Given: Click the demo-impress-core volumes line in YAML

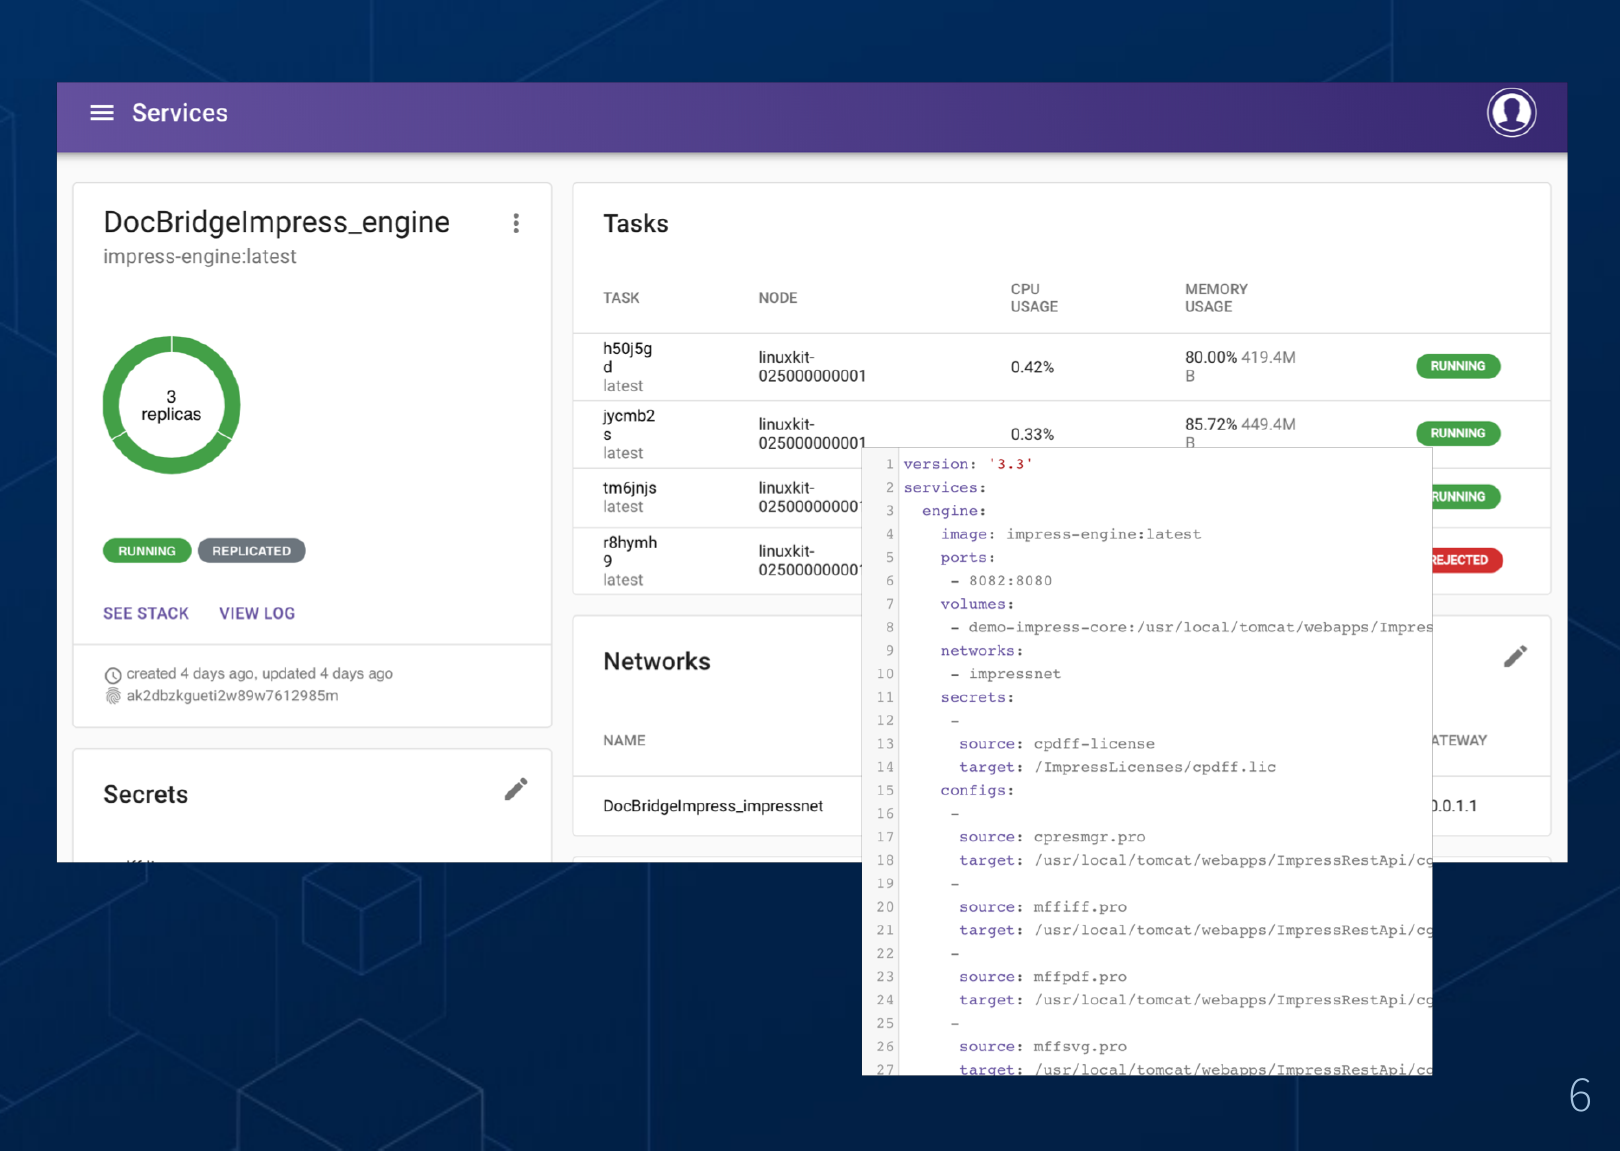Looking at the screenshot, I should (1191, 628).
